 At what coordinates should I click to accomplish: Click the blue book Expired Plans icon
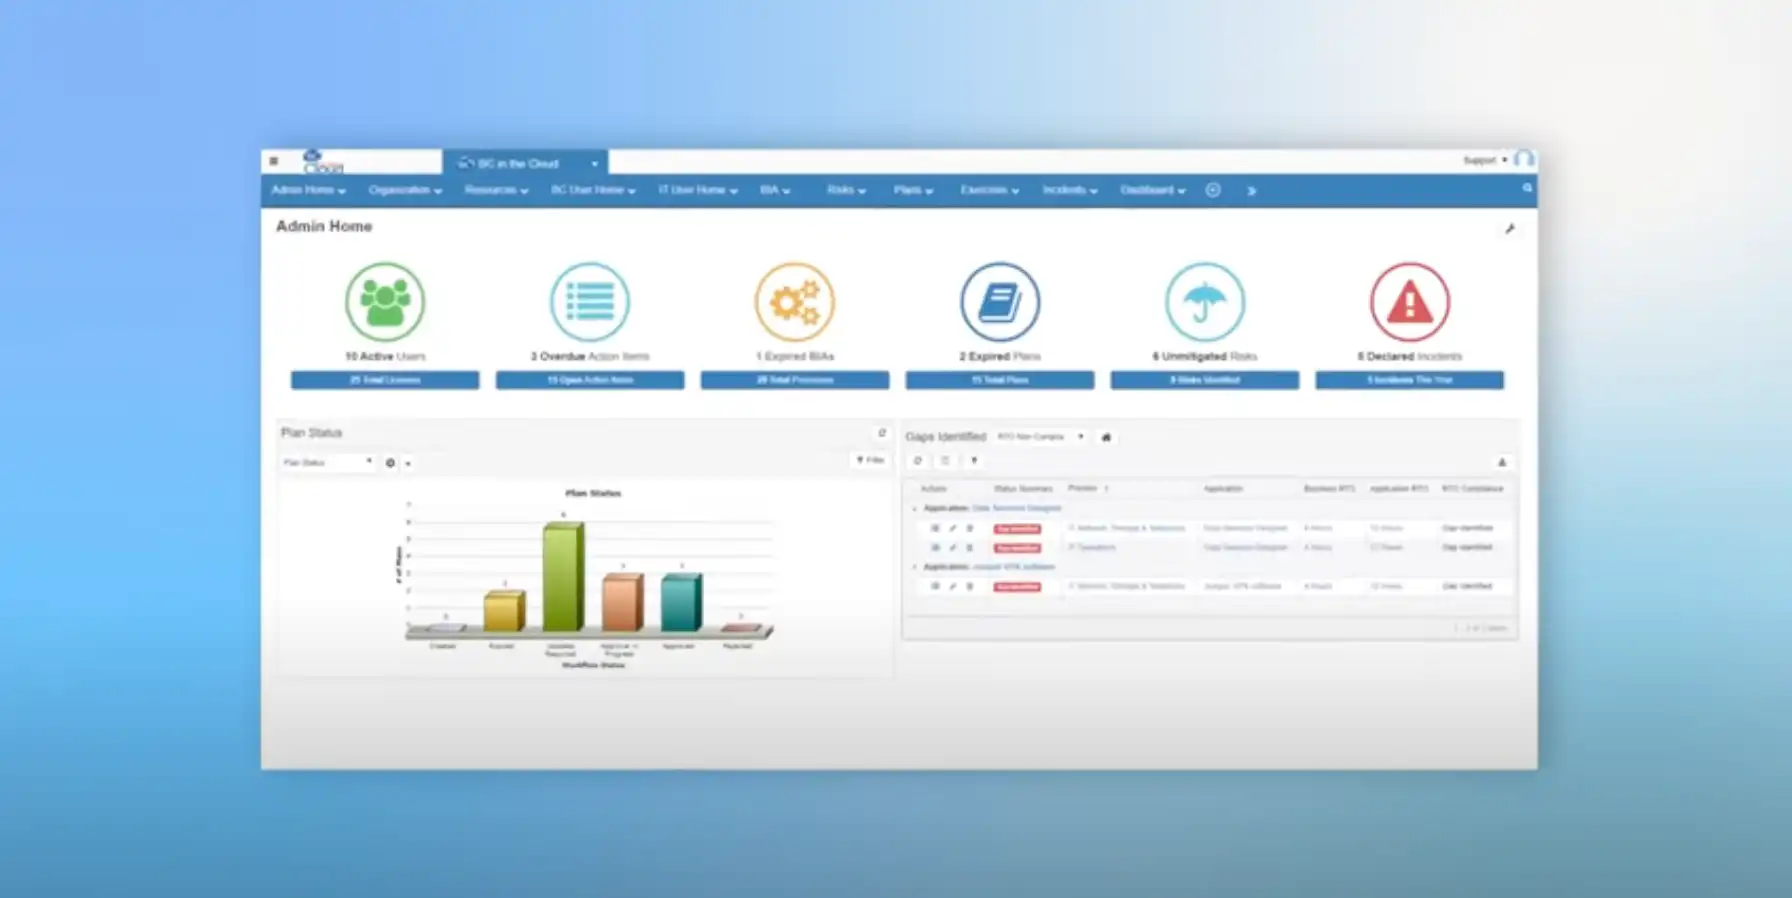[1000, 301]
